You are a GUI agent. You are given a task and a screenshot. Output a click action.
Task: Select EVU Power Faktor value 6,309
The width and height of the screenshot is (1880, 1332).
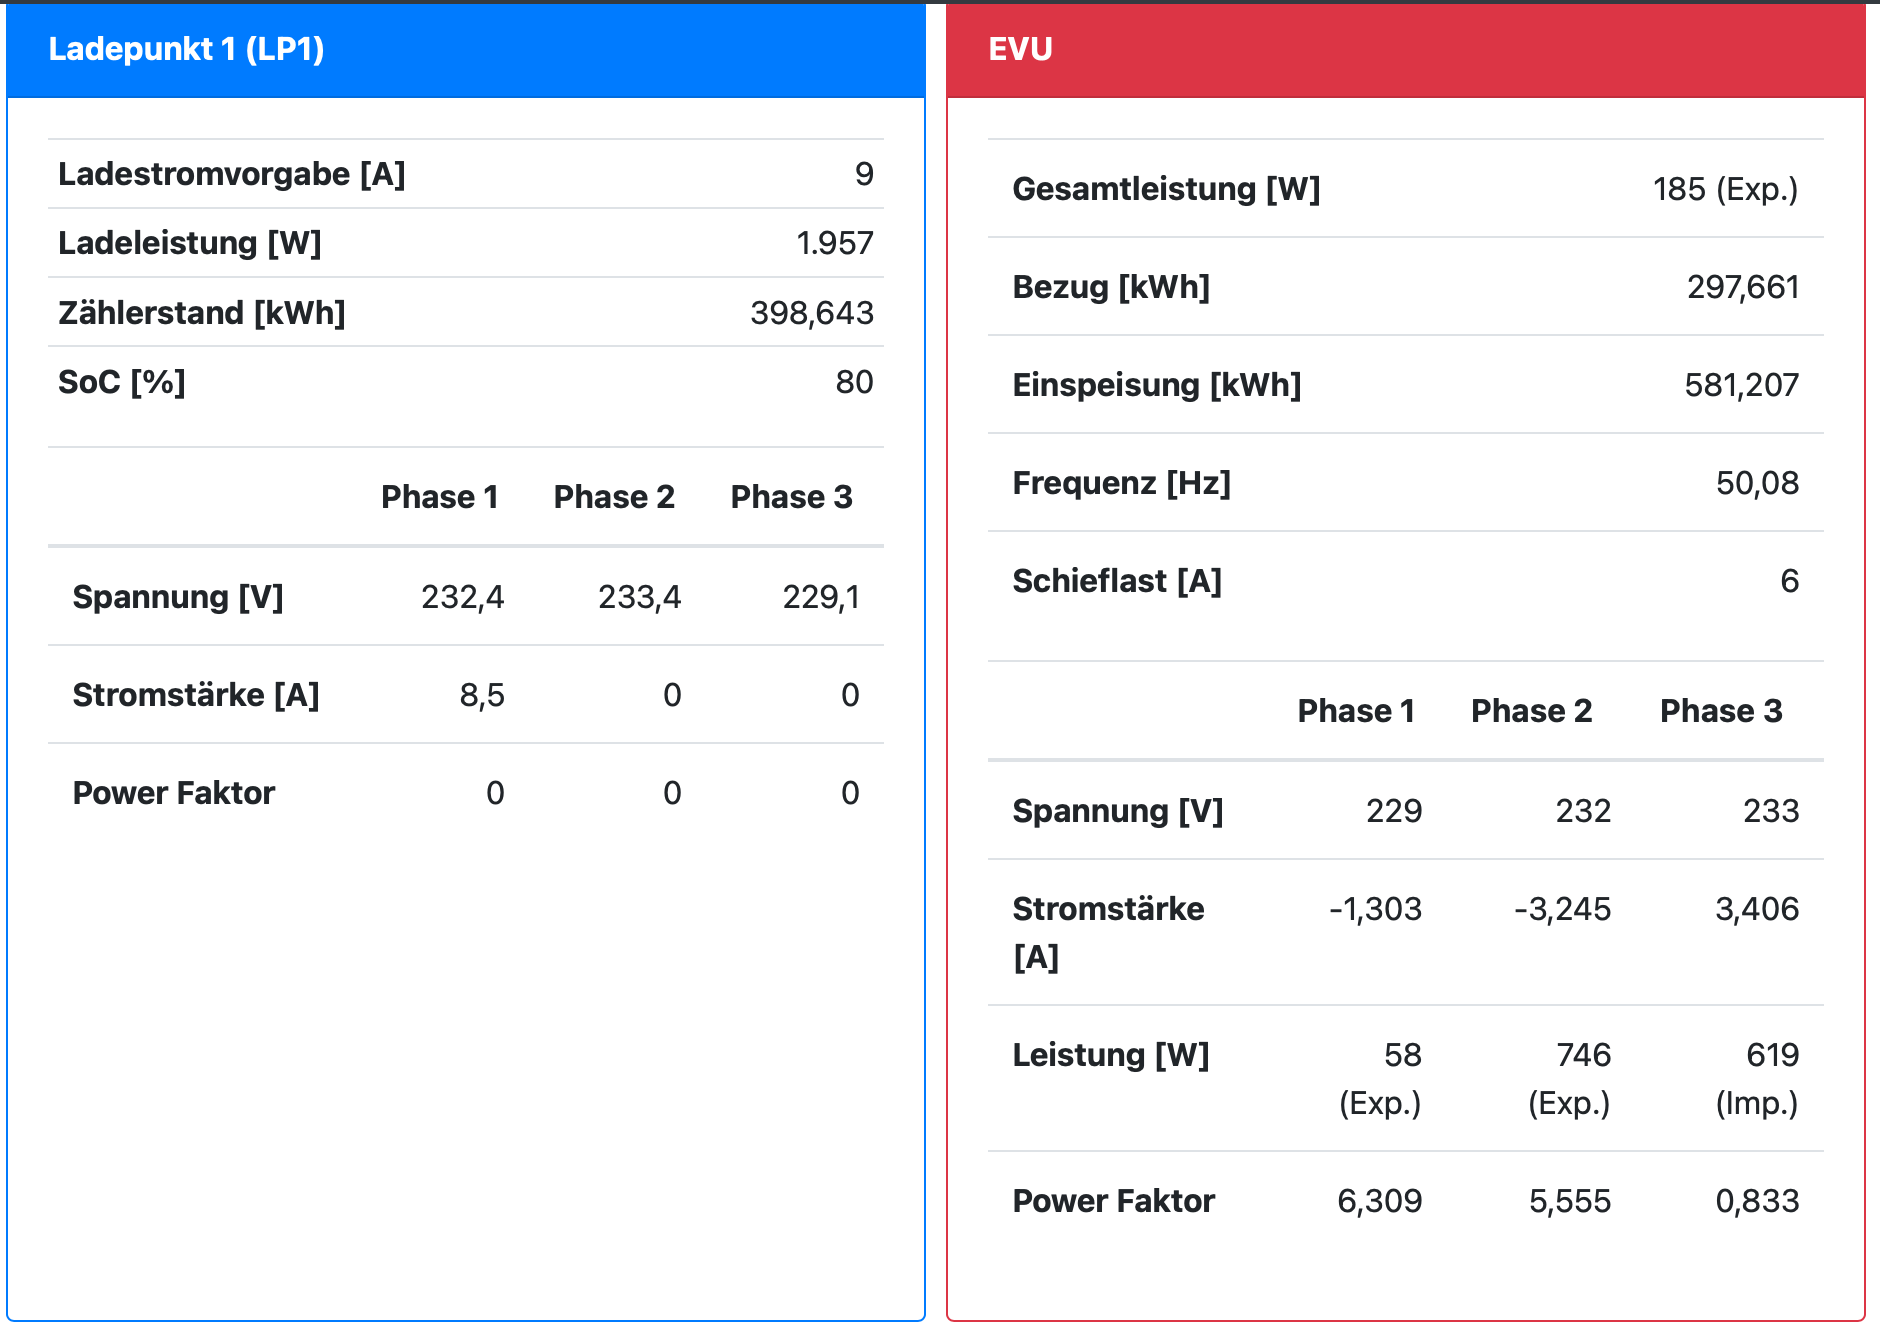(1379, 1201)
